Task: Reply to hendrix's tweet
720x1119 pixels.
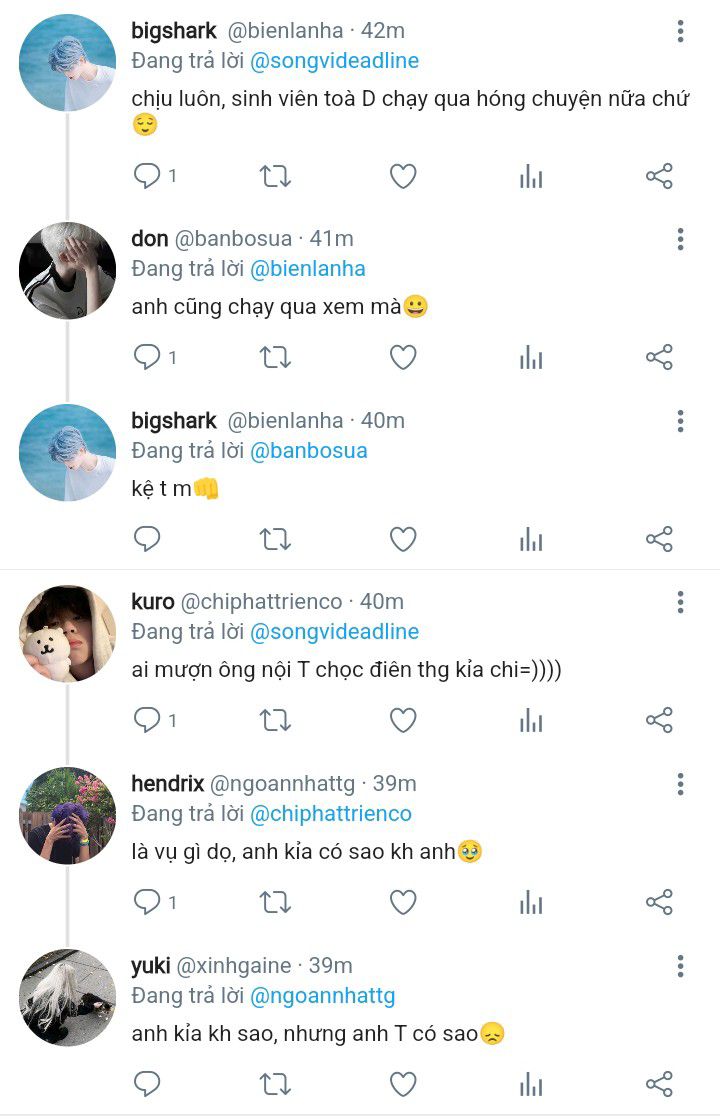Action: click(148, 903)
